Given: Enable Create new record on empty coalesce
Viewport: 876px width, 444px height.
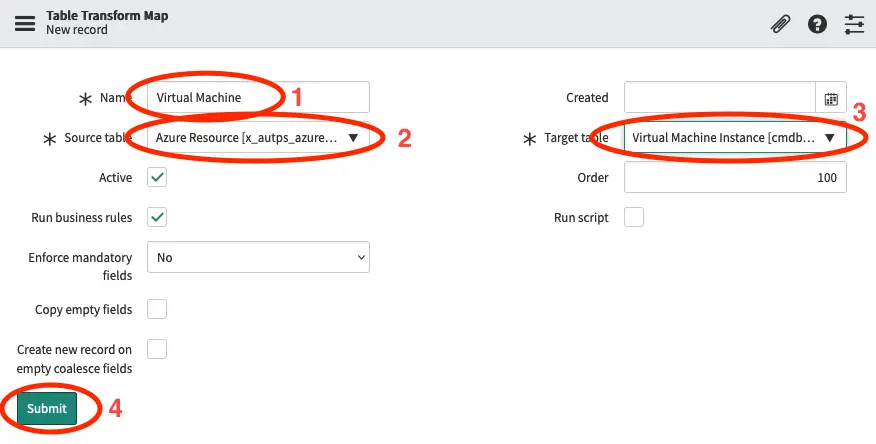Looking at the screenshot, I should pos(157,349).
